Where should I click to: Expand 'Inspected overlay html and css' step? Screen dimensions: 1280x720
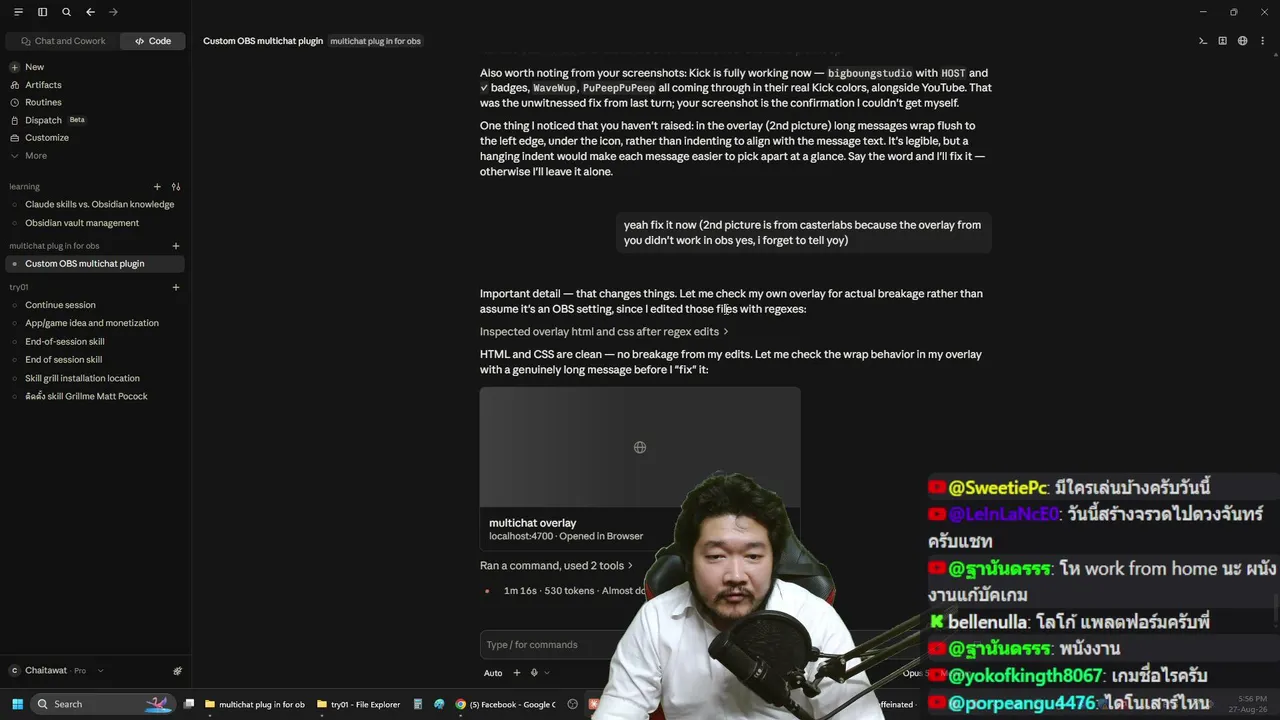point(604,332)
